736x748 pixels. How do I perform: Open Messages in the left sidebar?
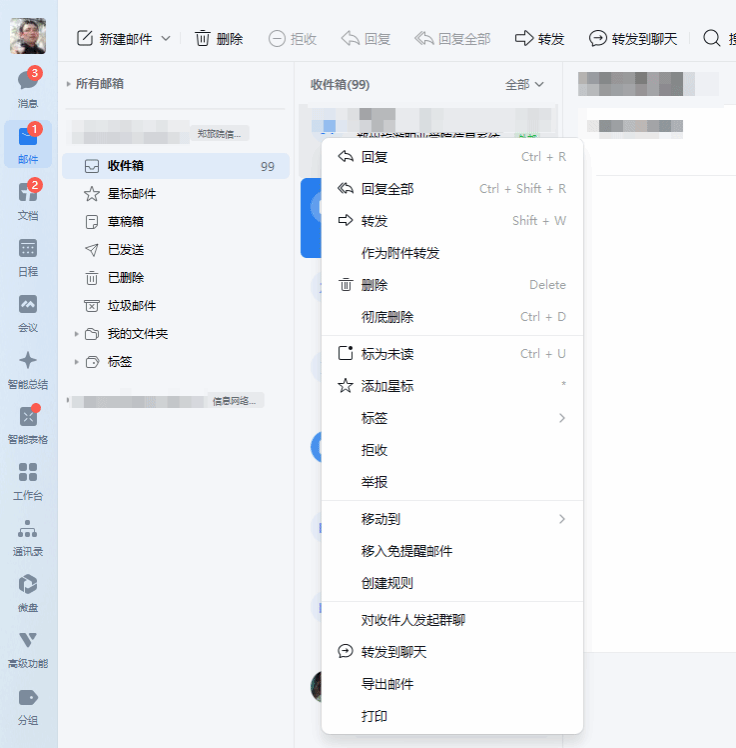(x=28, y=85)
